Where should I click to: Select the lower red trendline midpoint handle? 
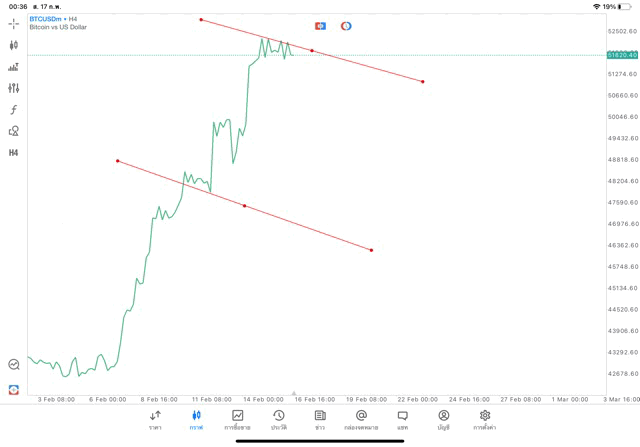[x=245, y=206]
